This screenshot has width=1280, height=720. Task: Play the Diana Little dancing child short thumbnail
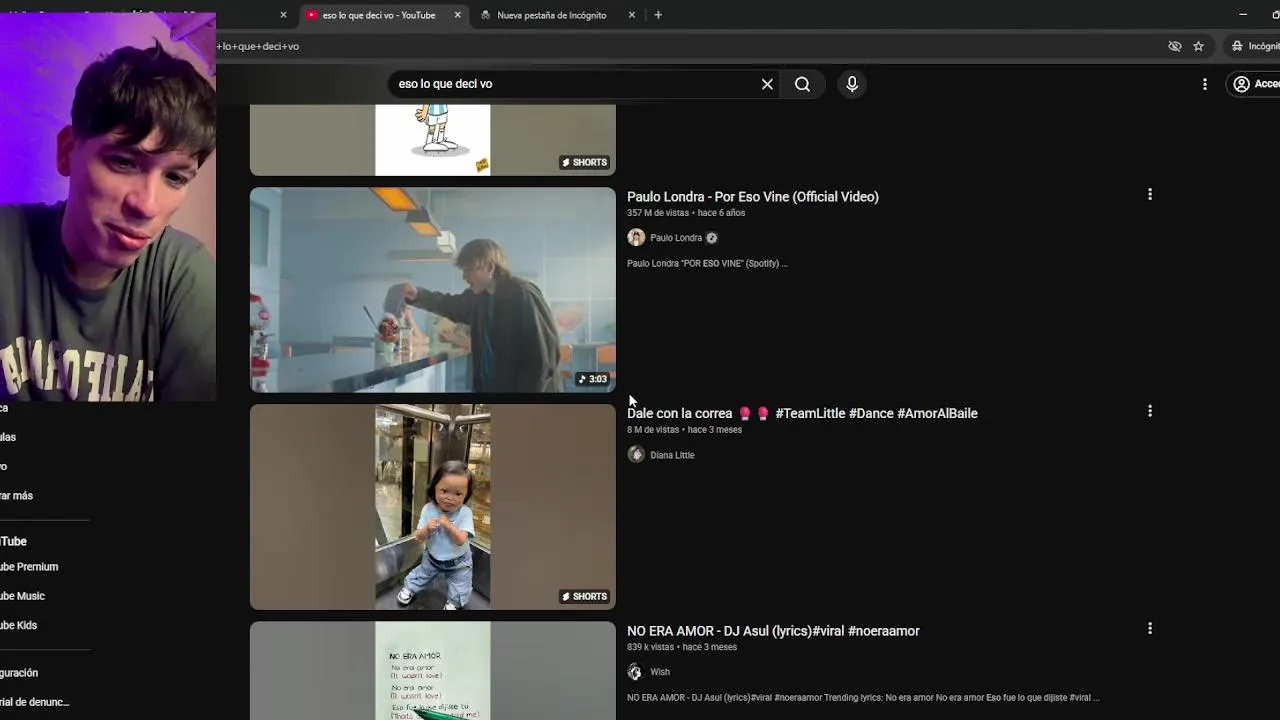[433, 507]
